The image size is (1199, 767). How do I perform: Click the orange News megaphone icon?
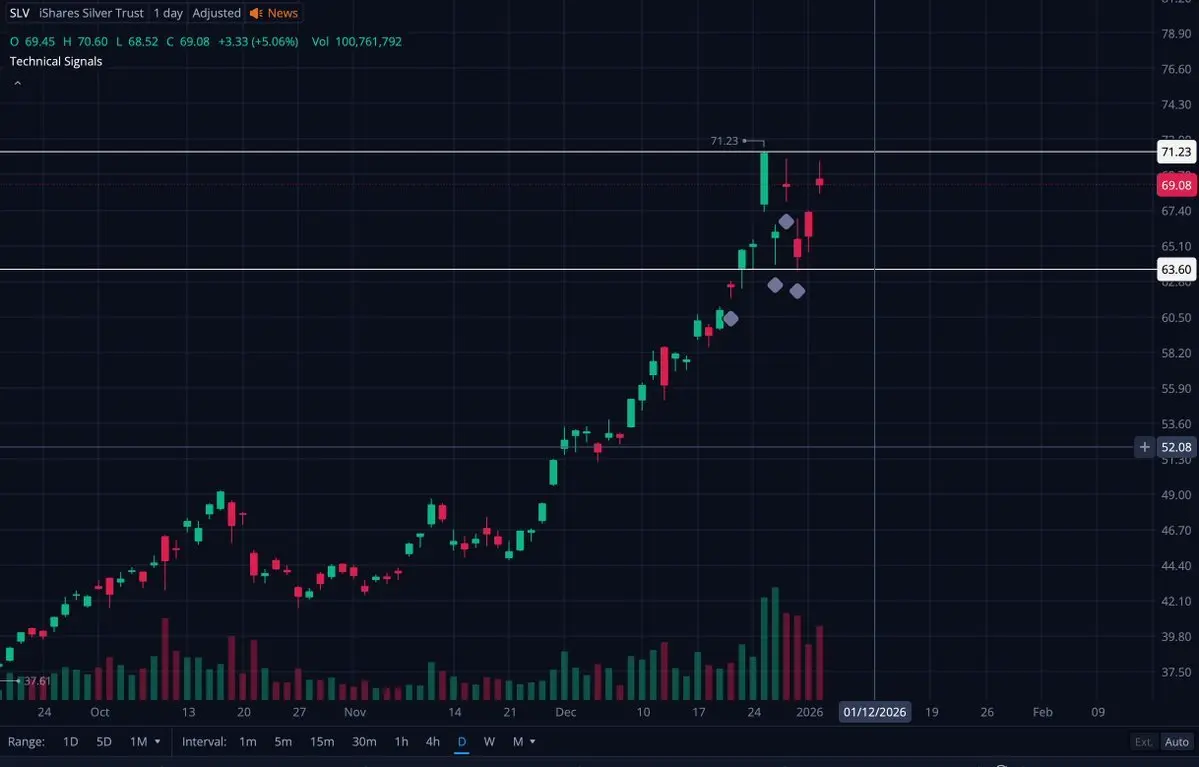pyautogui.click(x=256, y=13)
